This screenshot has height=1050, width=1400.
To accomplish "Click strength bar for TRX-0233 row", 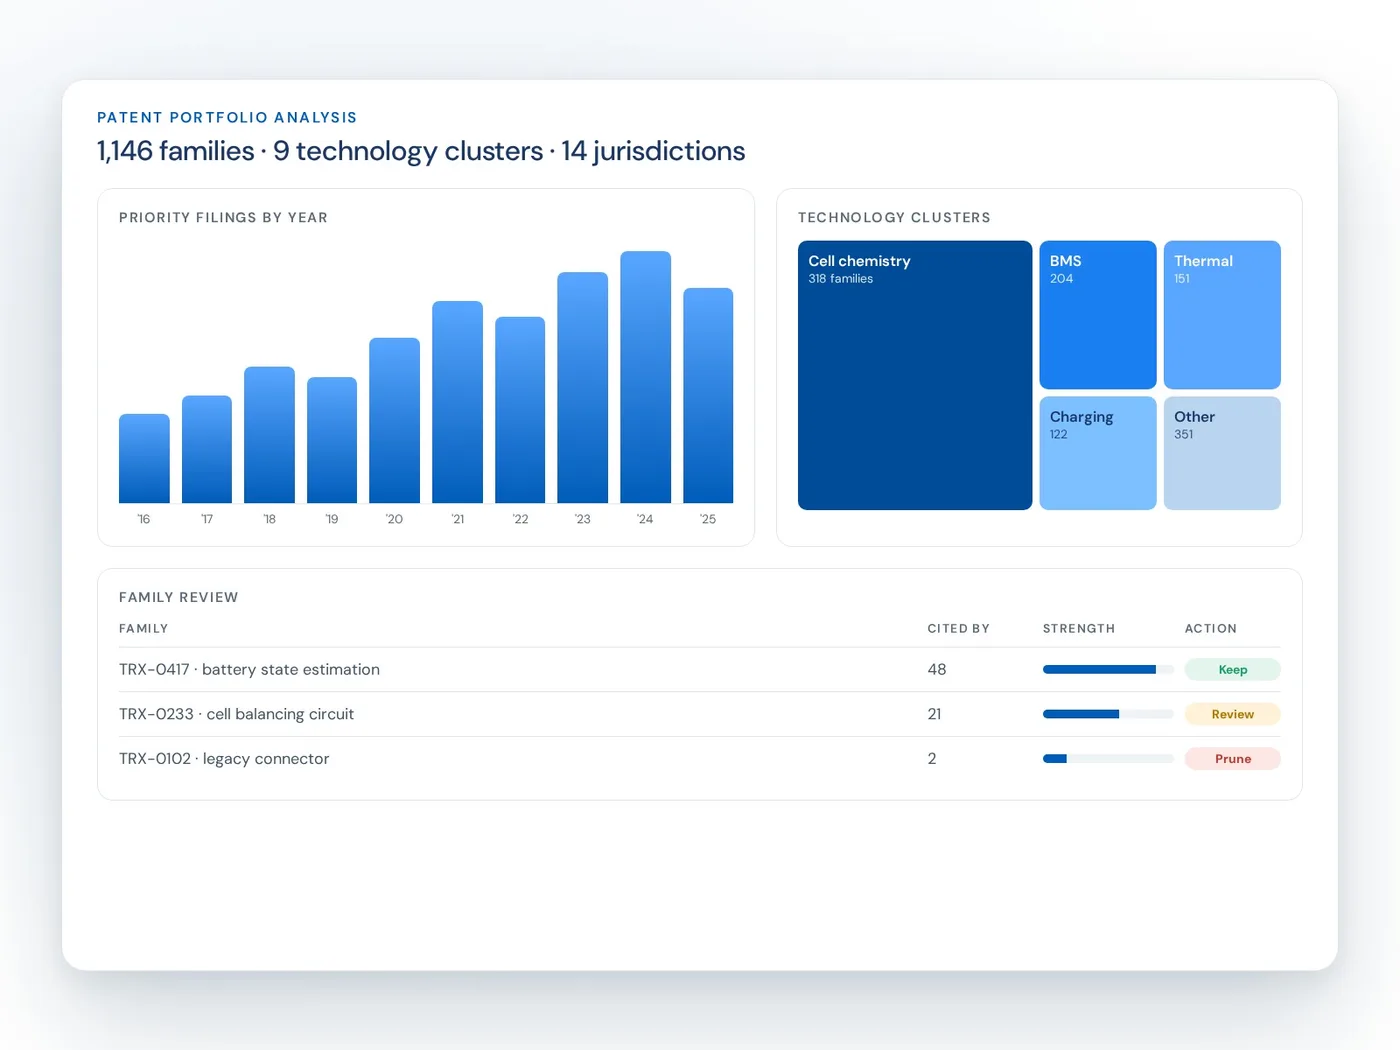I will click(x=1108, y=714).
